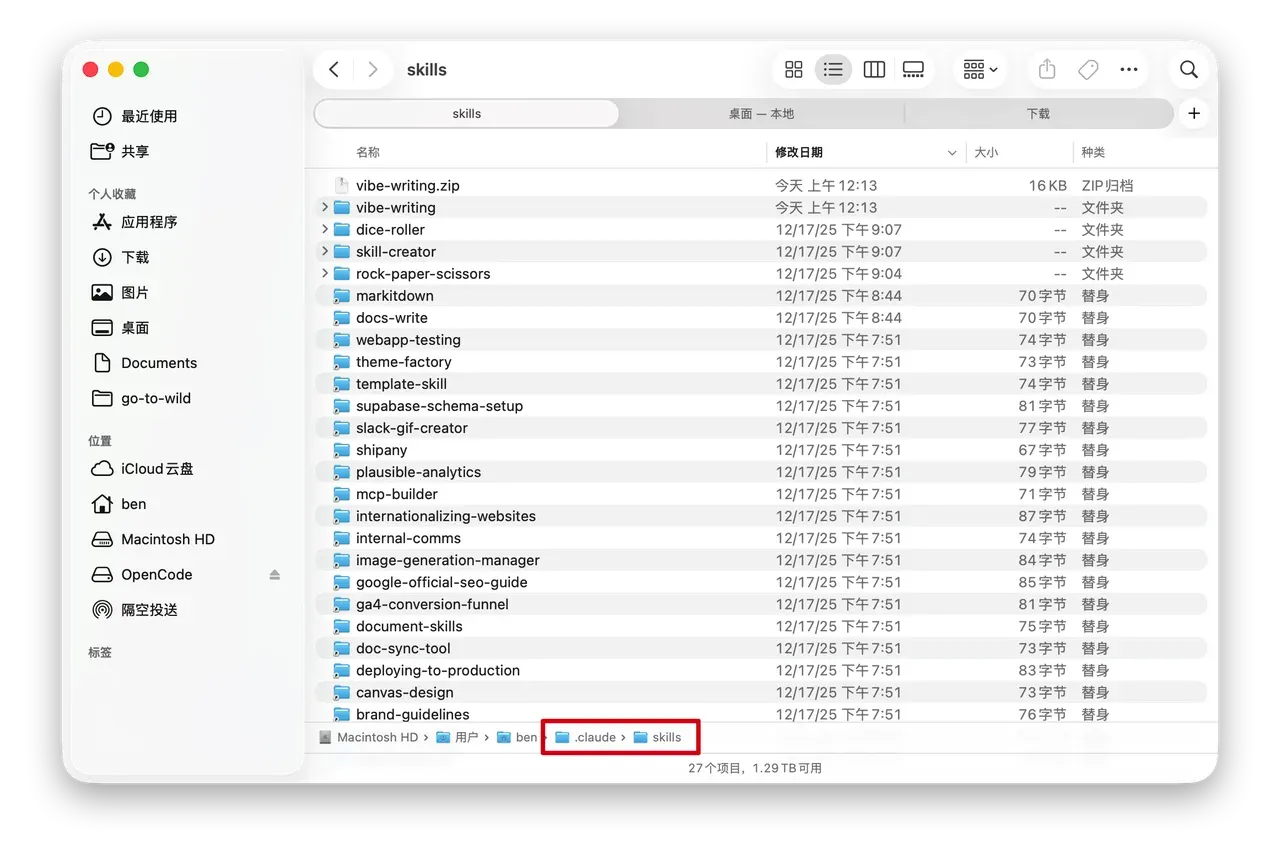Go back to the previous folder
1280x866 pixels.
pyautogui.click(x=334, y=69)
